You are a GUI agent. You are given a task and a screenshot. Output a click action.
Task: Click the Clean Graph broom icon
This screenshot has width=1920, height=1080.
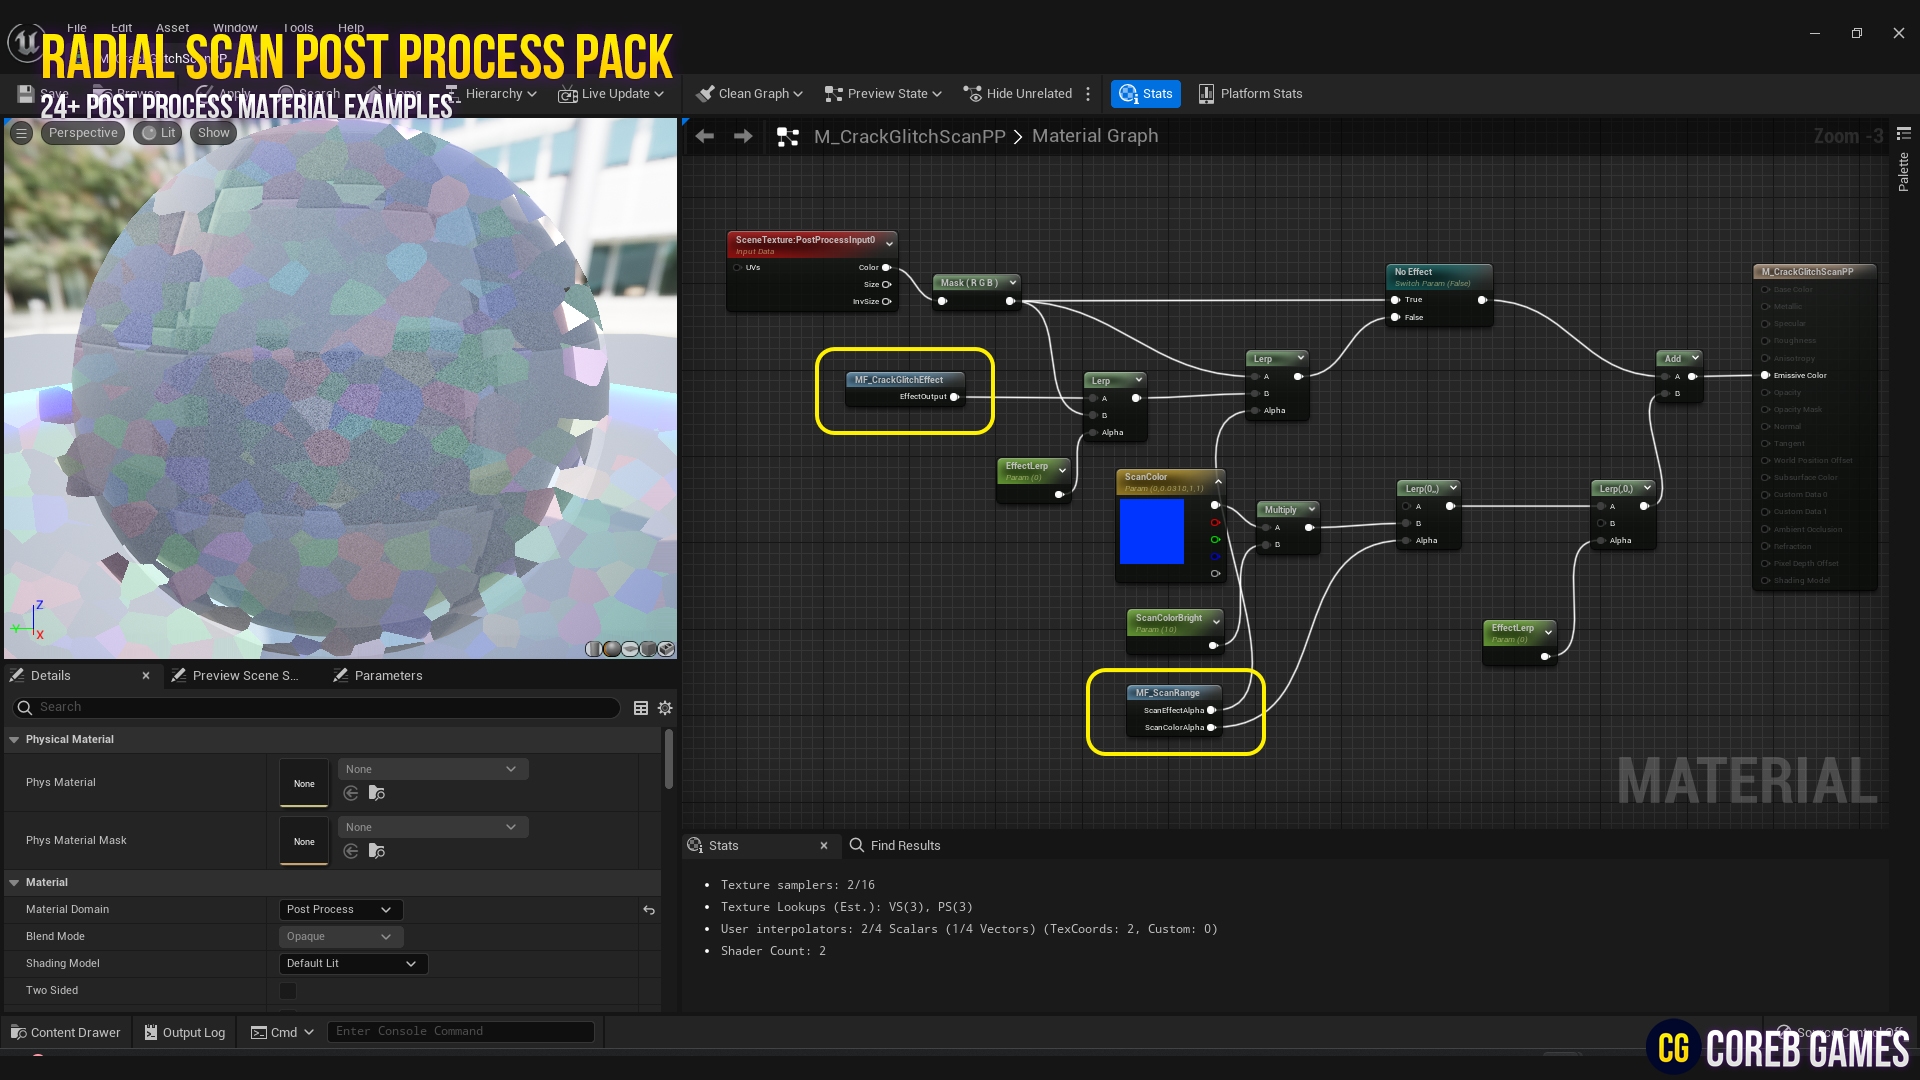click(705, 93)
